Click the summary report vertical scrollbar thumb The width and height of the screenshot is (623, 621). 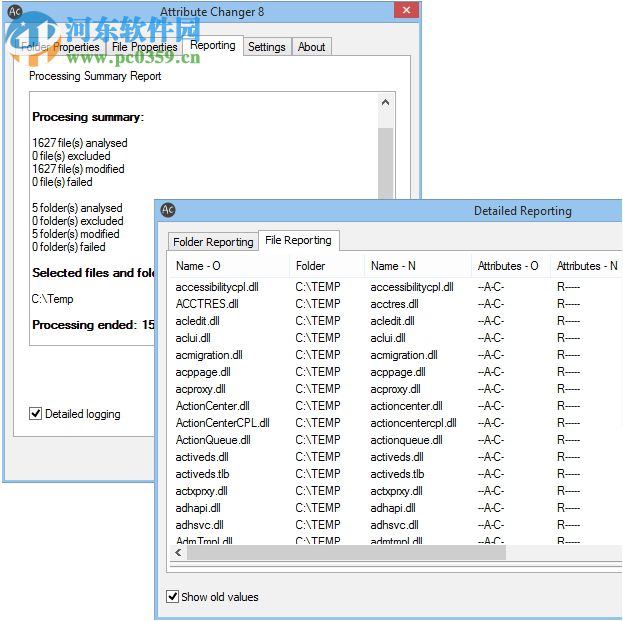pos(385,163)
